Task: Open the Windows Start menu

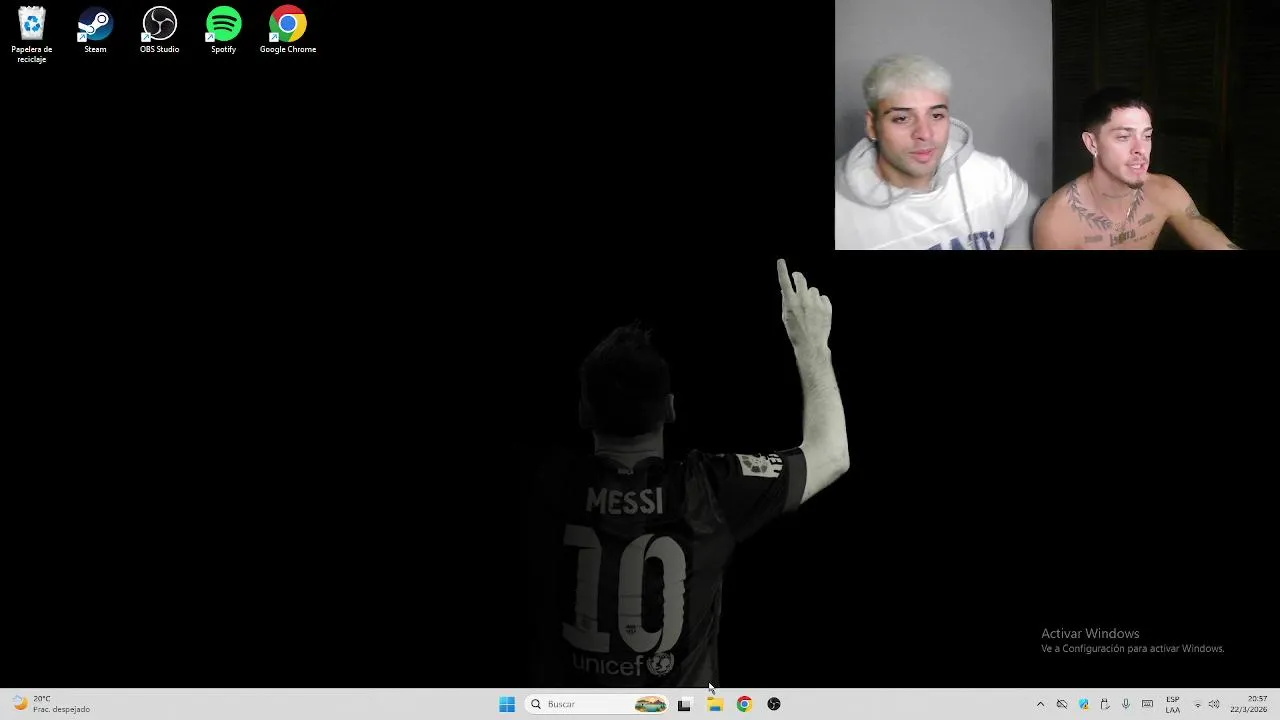Action: pyautogui.click(x=507, y=704)
